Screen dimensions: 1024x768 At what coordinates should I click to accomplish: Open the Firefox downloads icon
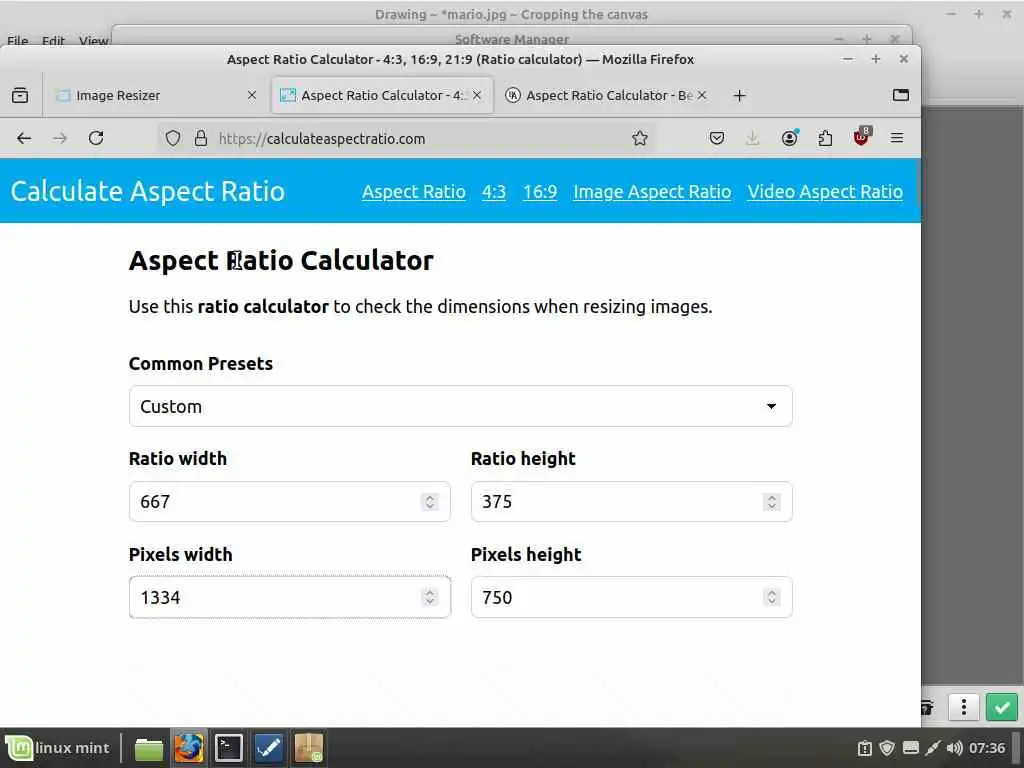coord(752,138)
